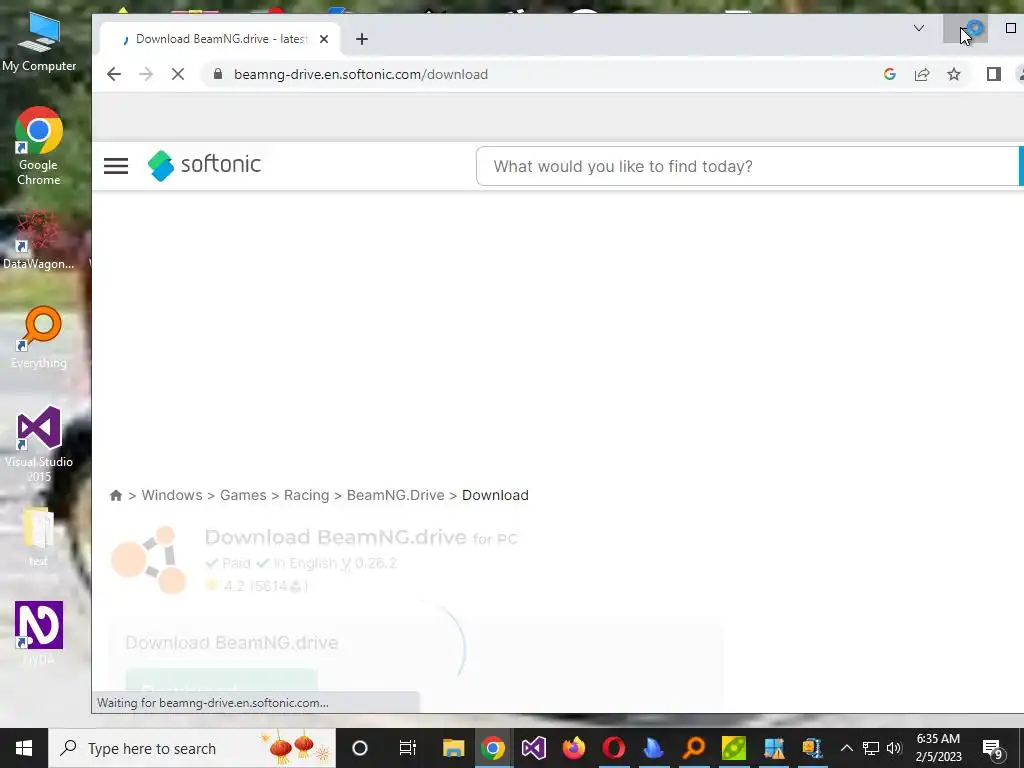Open clock showing 6:35 AM
This screenshot has width=1024, height=768.
coord(938,748)
